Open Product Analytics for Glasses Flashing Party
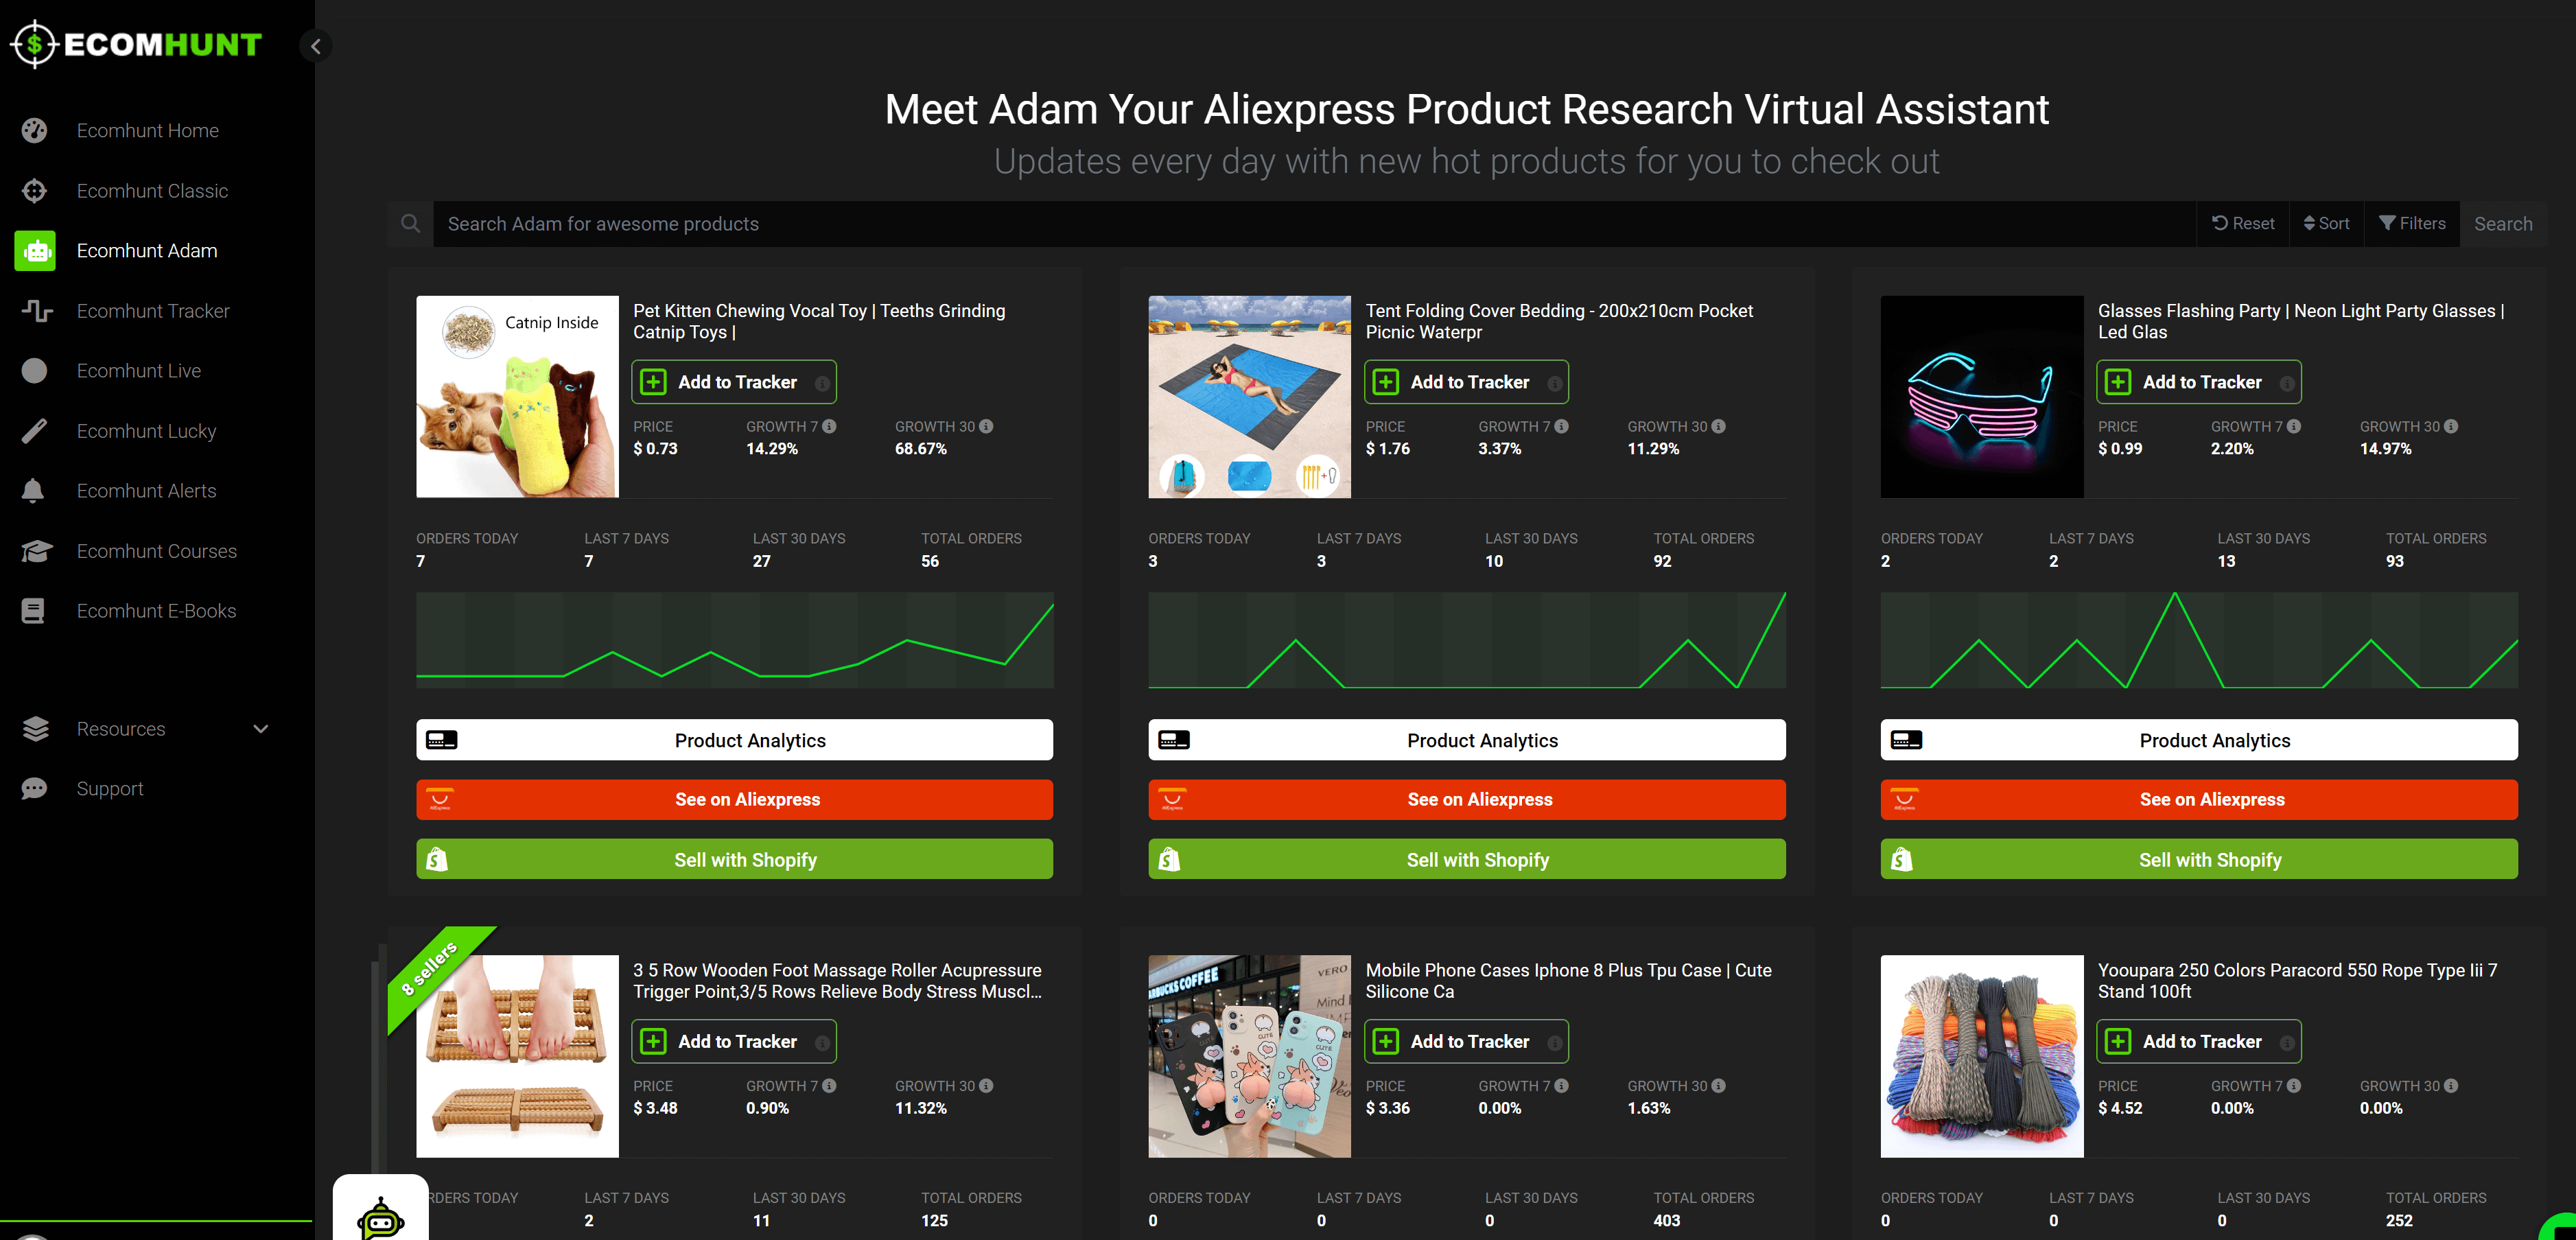 click(x=2199, y=740)
